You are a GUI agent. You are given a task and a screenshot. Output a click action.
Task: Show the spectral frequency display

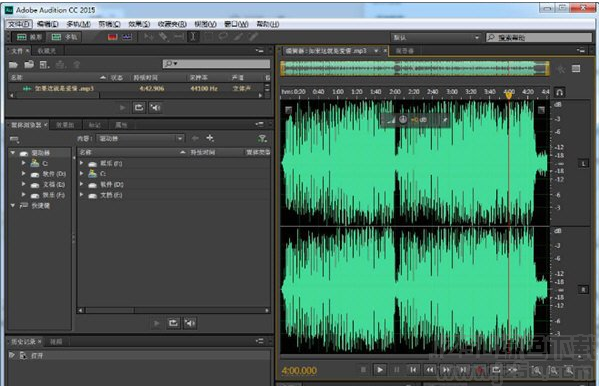[x=112, y=37]
